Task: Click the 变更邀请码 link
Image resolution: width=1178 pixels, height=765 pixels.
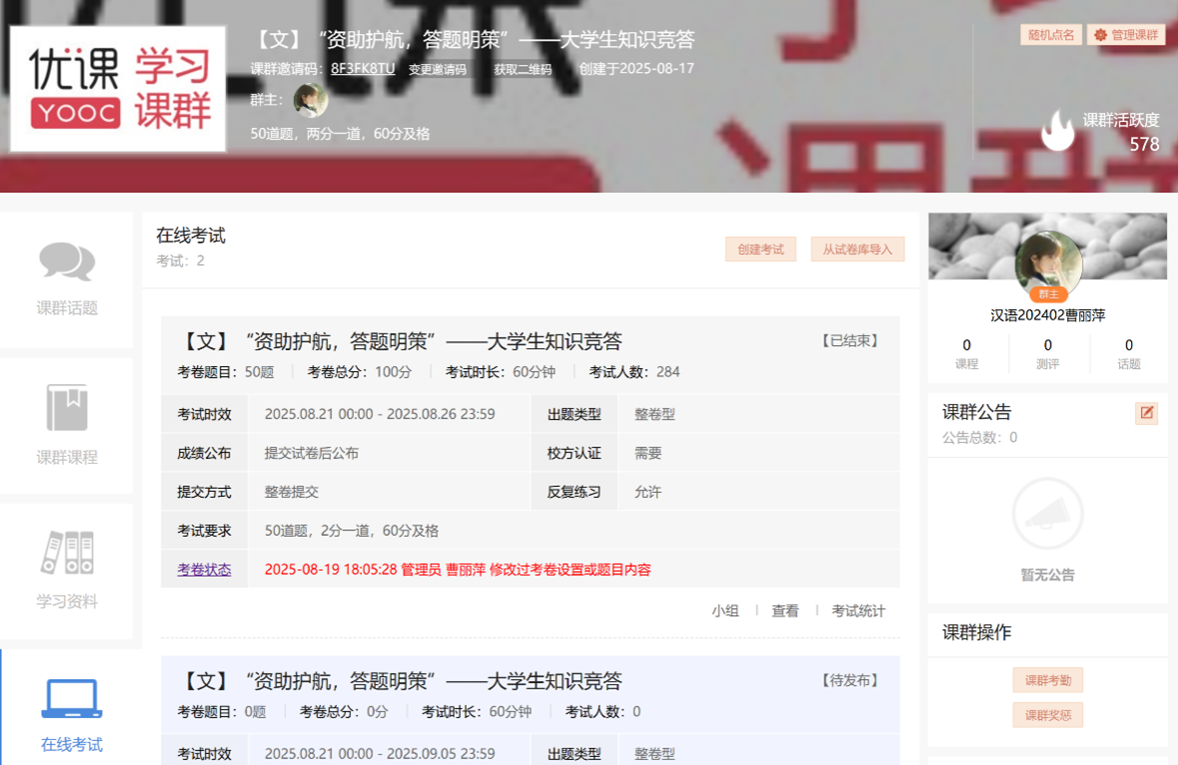Action: point(438,70)
